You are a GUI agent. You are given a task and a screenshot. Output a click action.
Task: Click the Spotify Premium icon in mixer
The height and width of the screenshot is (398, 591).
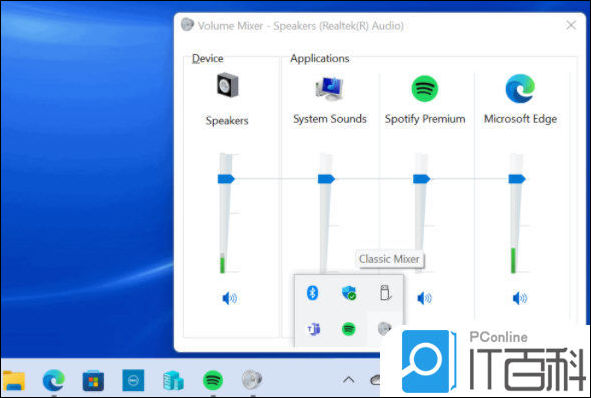click(x=425, y=89)
